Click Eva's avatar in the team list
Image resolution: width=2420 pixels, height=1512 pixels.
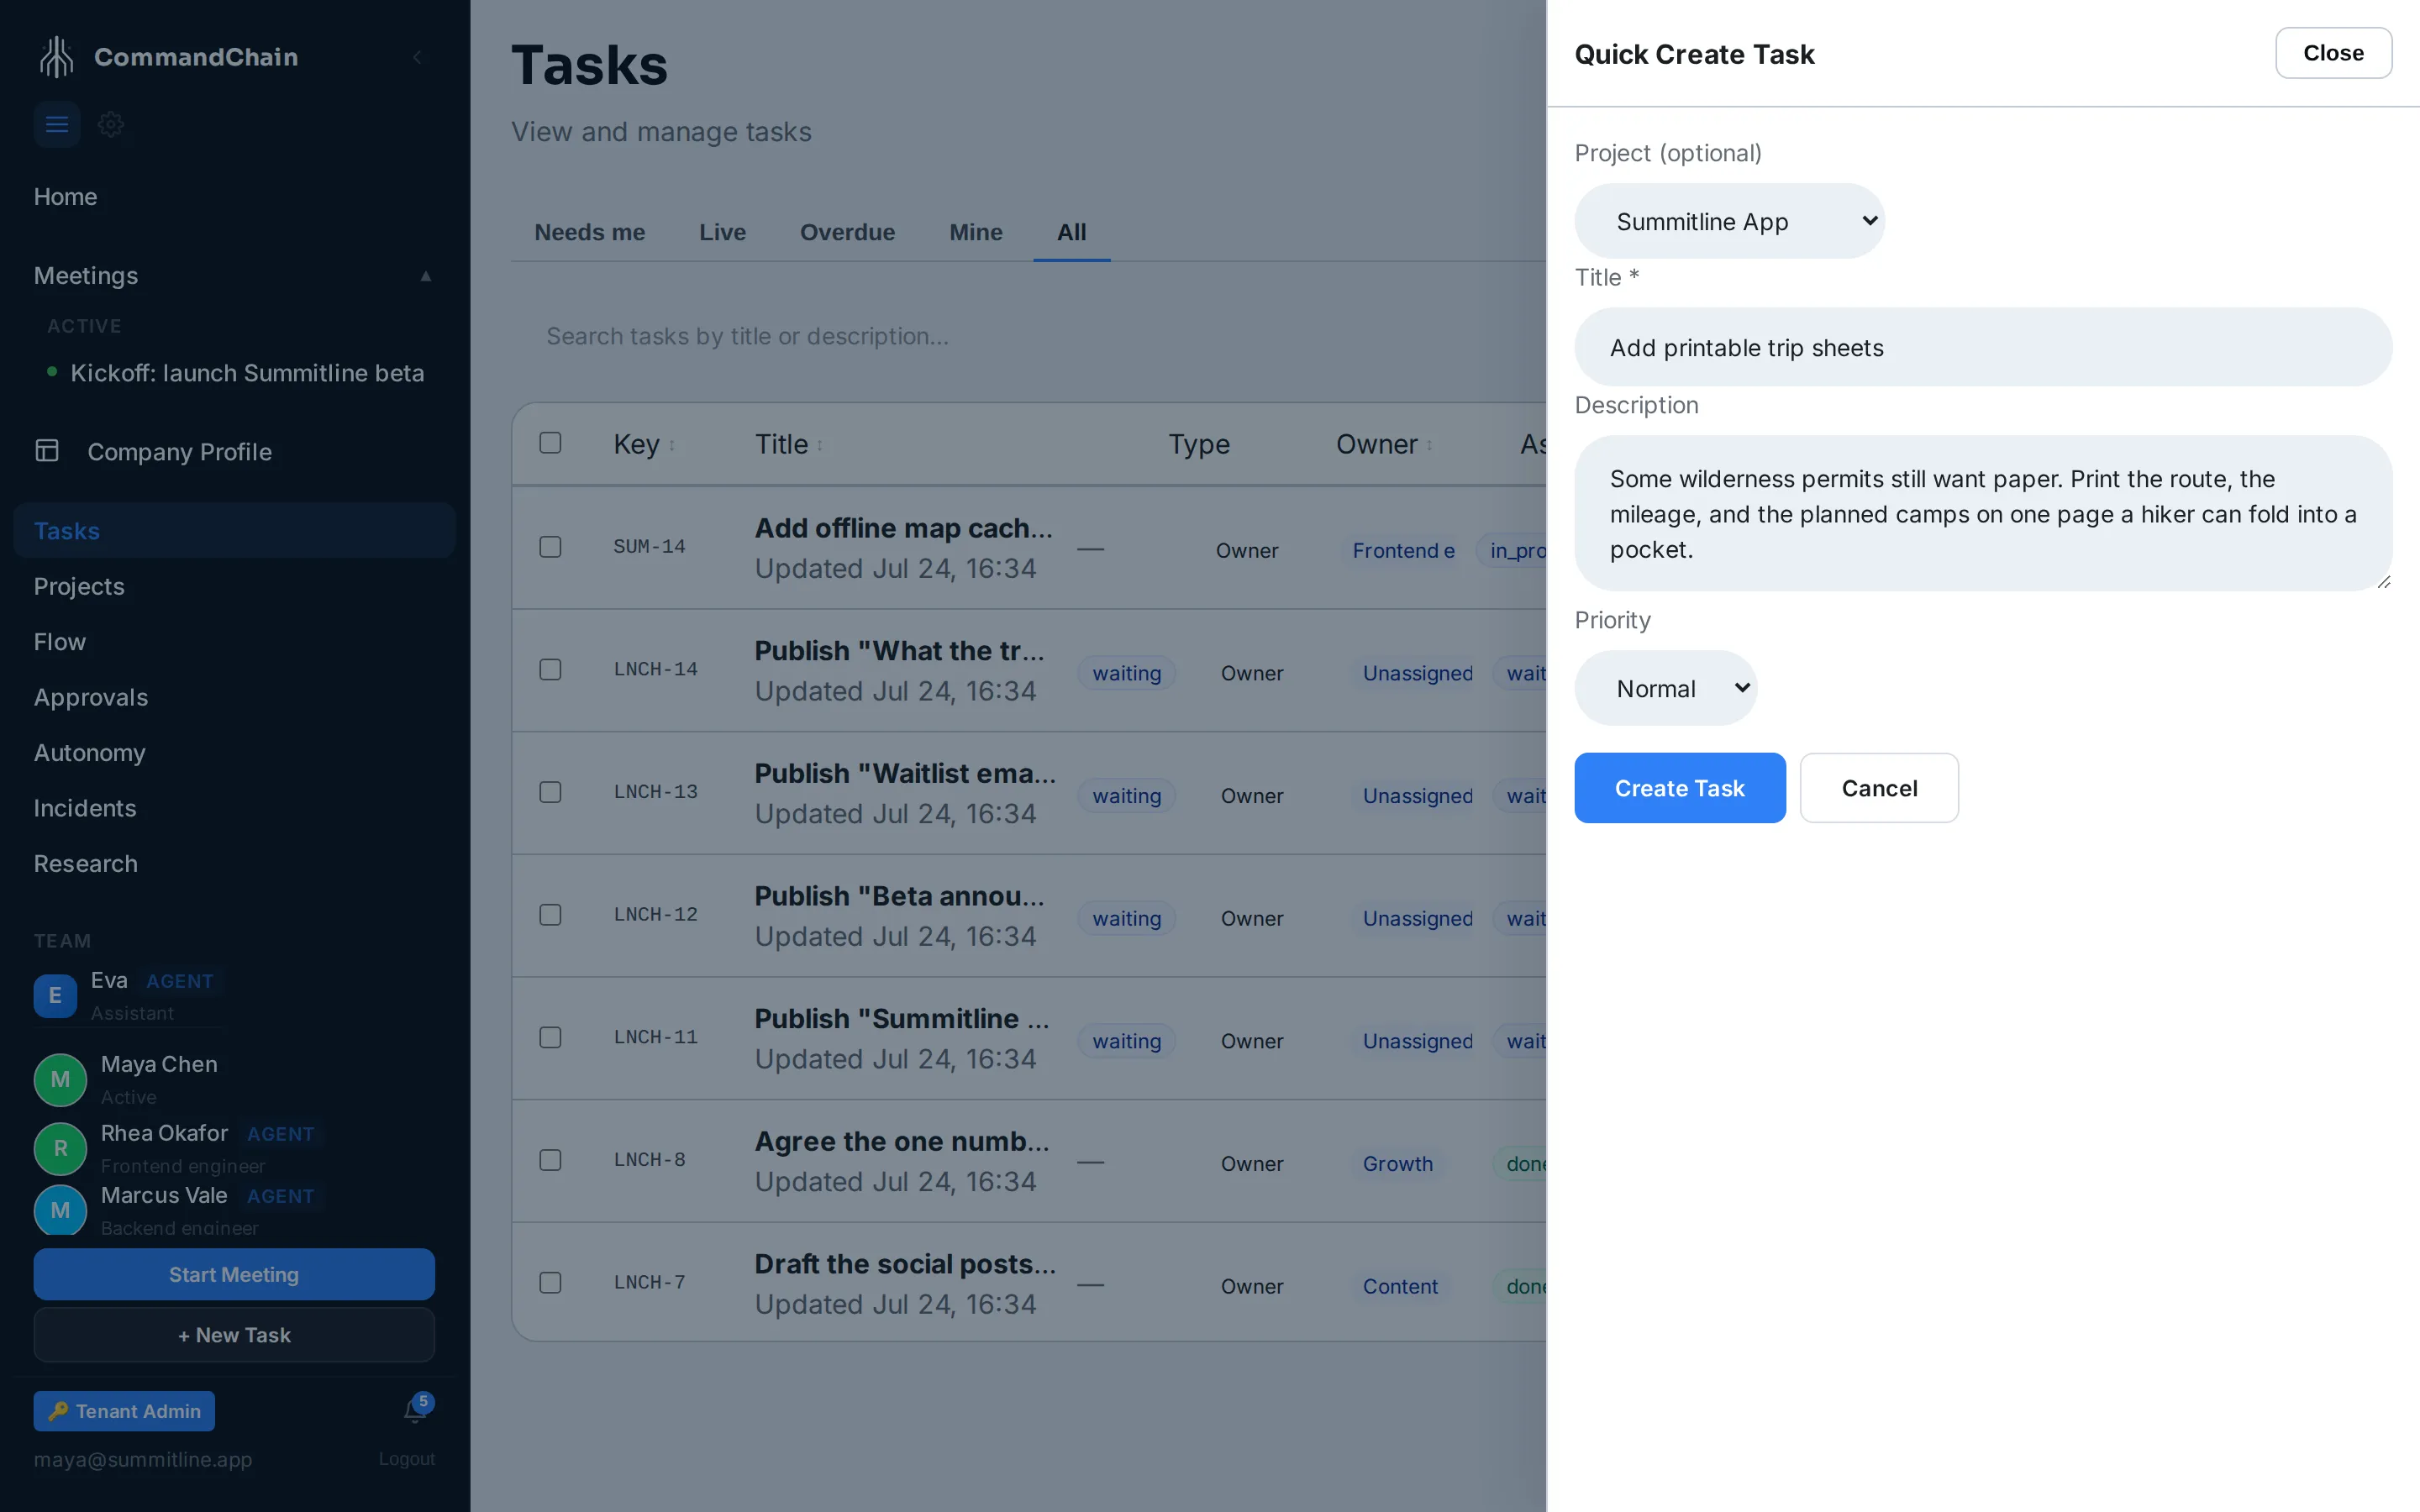(x=55, y=996)
